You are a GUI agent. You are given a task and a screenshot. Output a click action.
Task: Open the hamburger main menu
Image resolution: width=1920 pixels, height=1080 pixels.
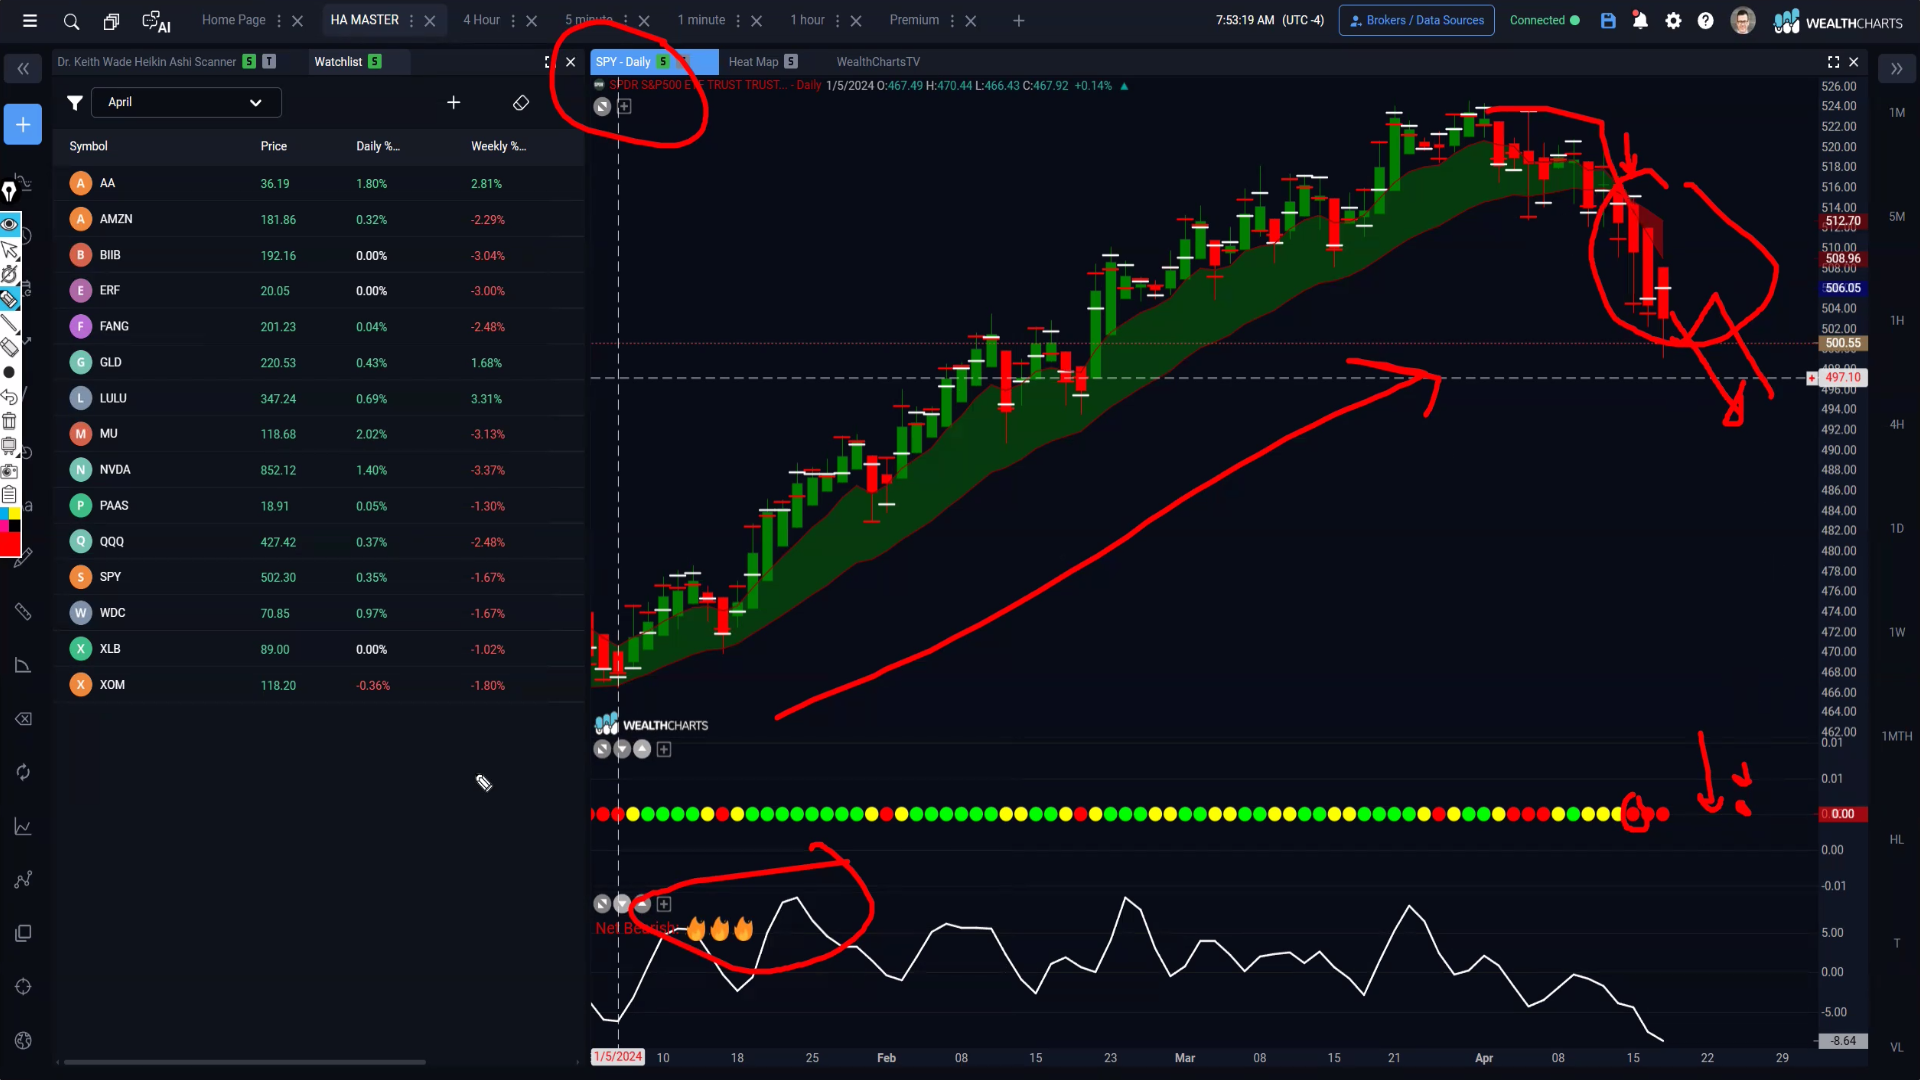click(x=30, y=20)
